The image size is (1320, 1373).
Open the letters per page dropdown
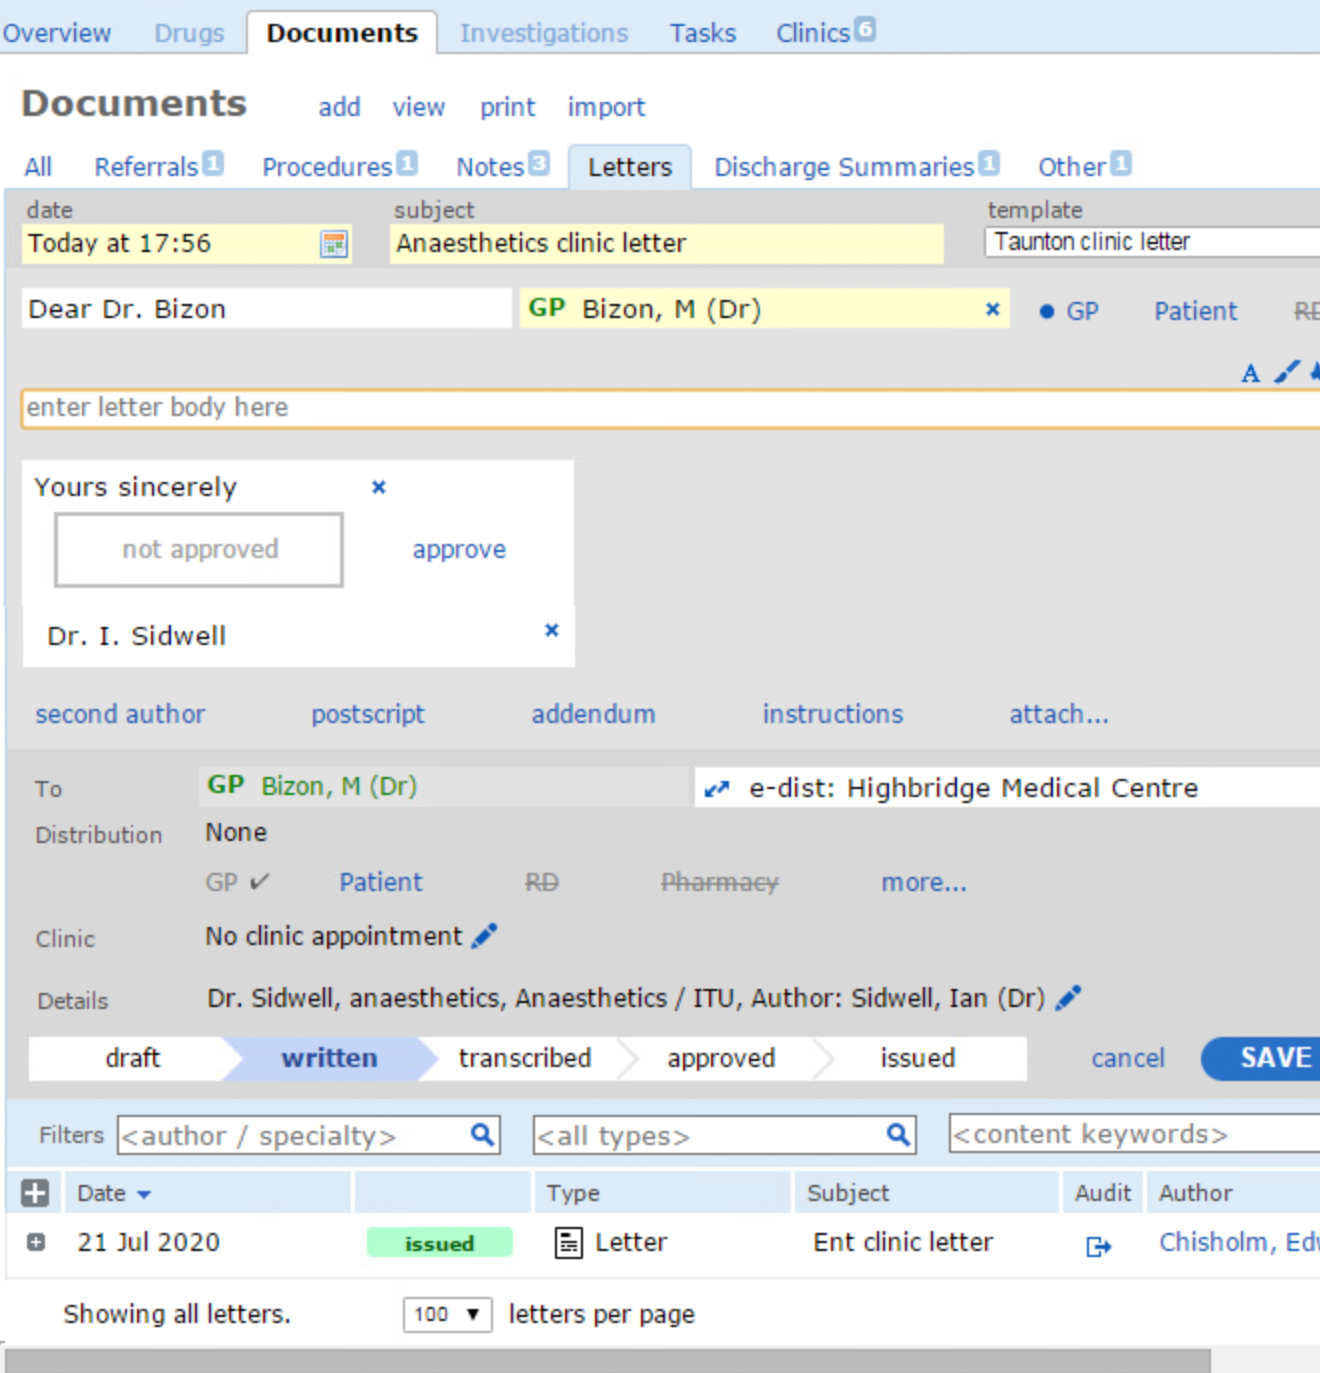click(447, 1314)
